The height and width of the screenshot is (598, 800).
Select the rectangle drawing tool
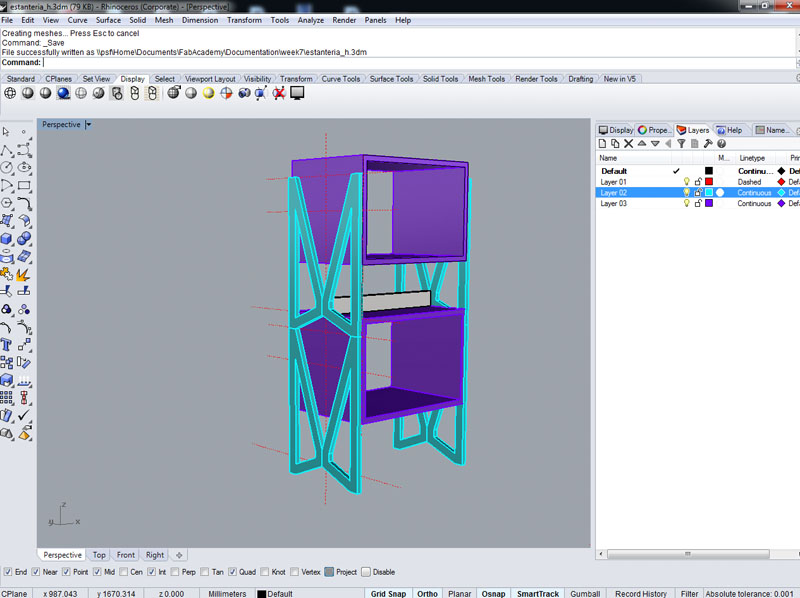[24, 186]
